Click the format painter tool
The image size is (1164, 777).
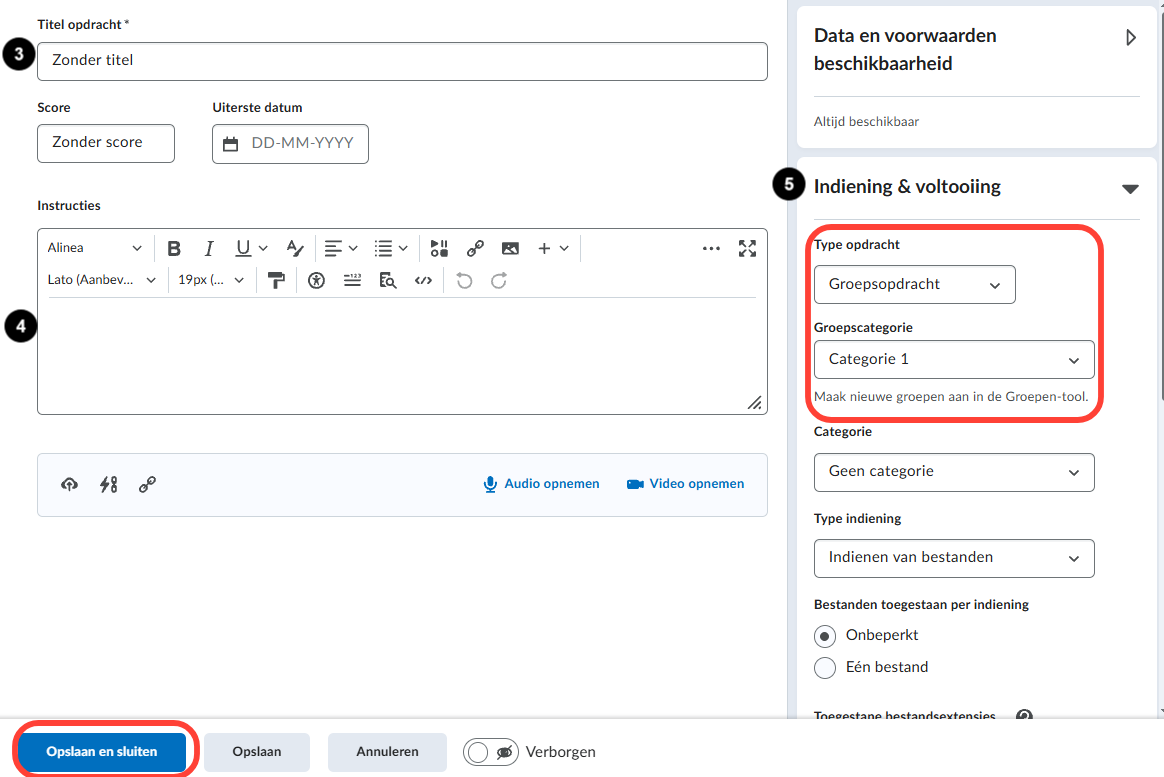(x=276, y=281)
